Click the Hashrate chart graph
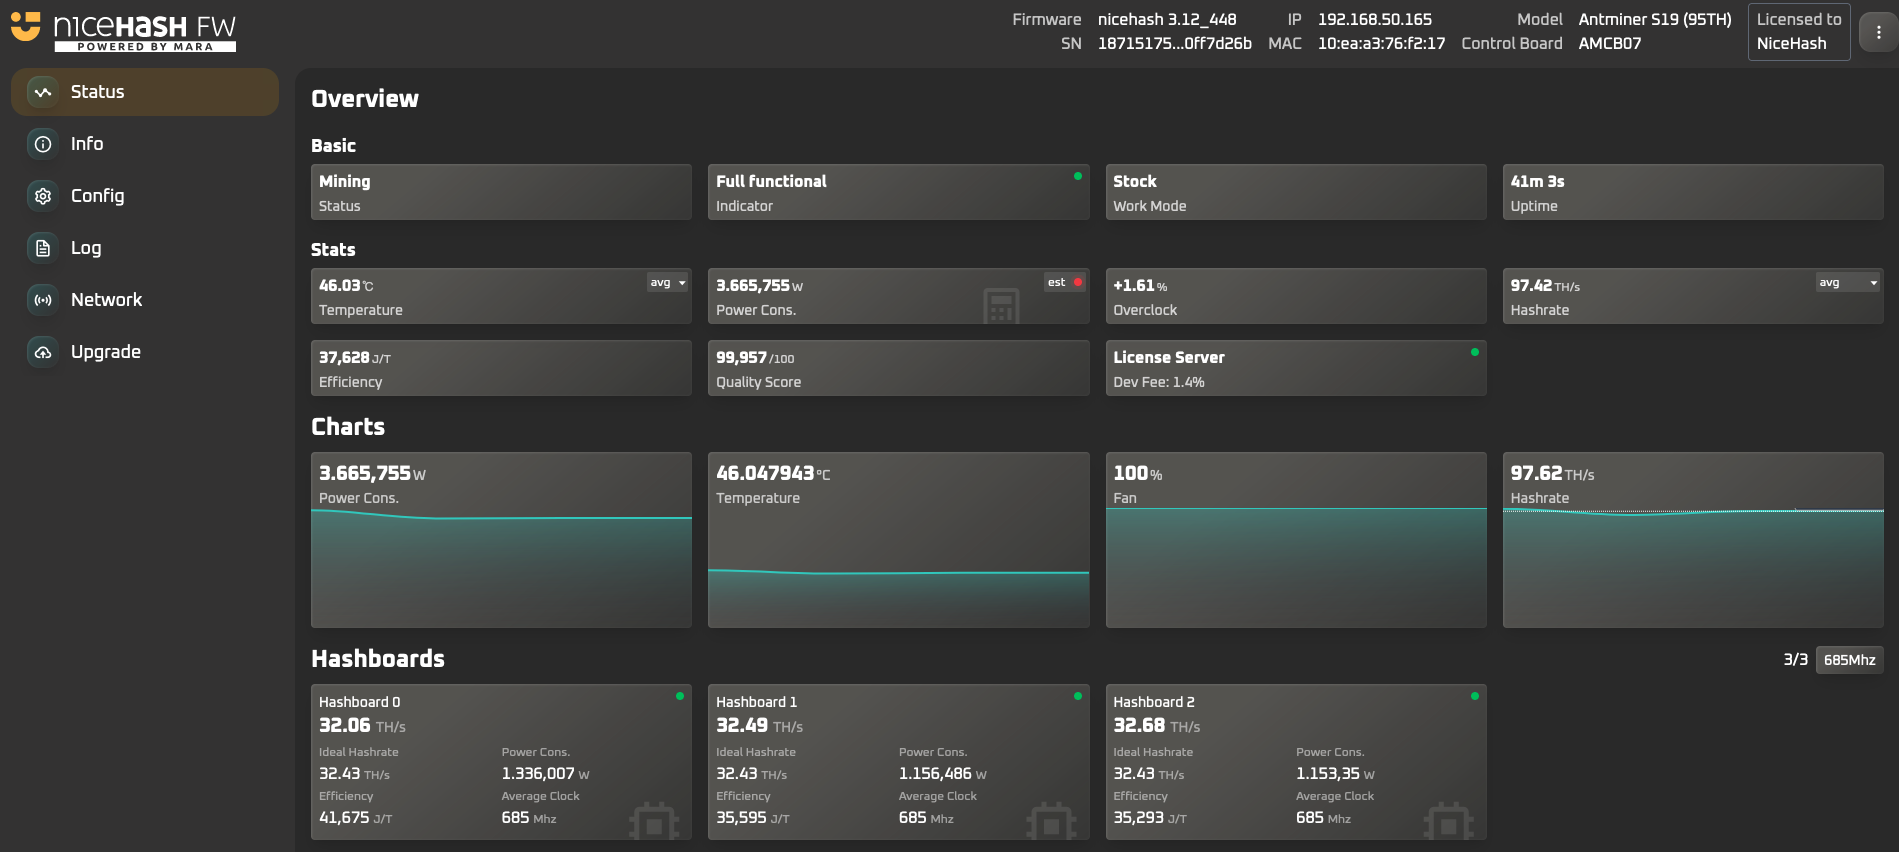The height and width of the screenshot is (852, 1899). click(x=1692, y=565)
